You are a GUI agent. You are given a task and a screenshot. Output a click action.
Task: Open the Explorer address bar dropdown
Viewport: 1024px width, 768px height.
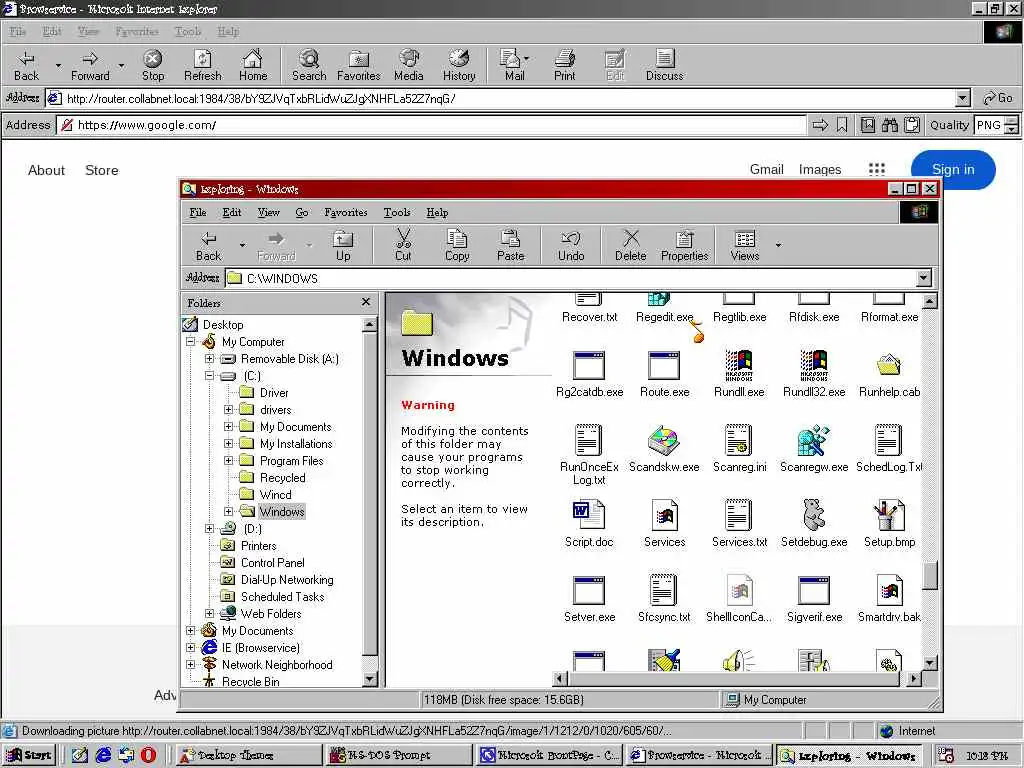pos(923,278)
